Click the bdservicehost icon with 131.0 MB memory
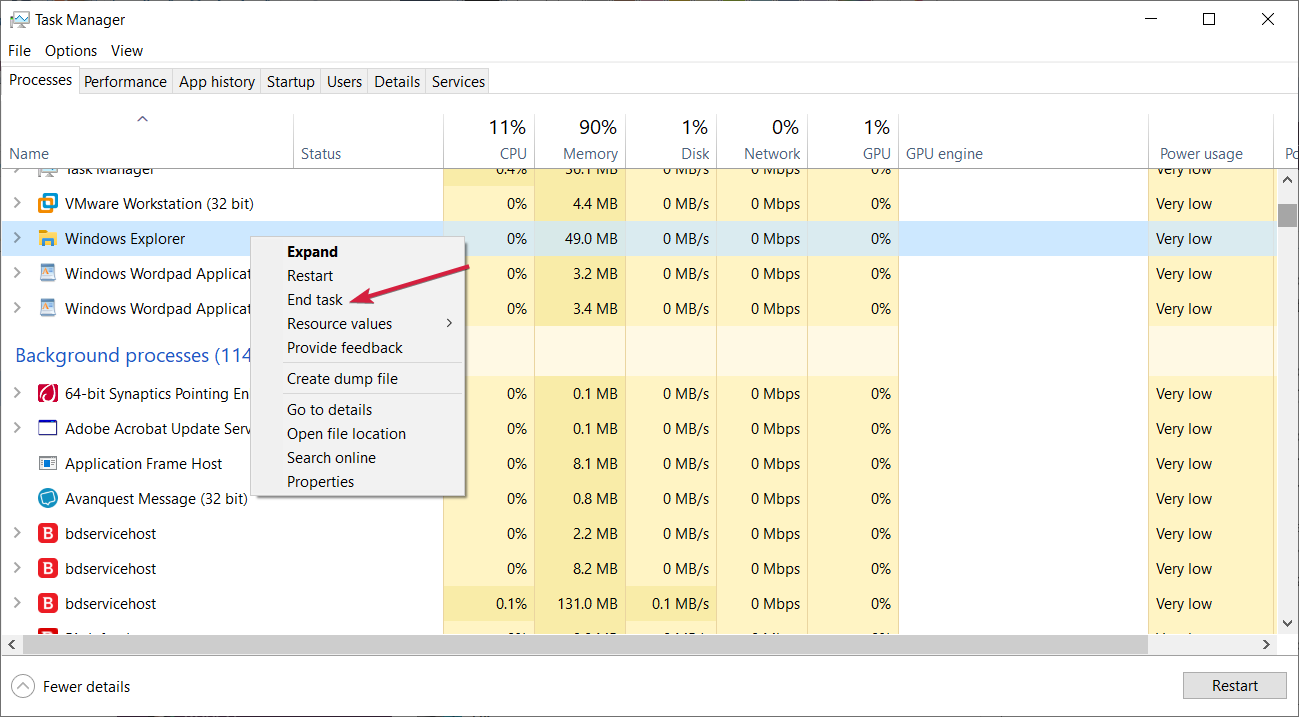The image size is (1299, 717). click(x=47, y=604)
